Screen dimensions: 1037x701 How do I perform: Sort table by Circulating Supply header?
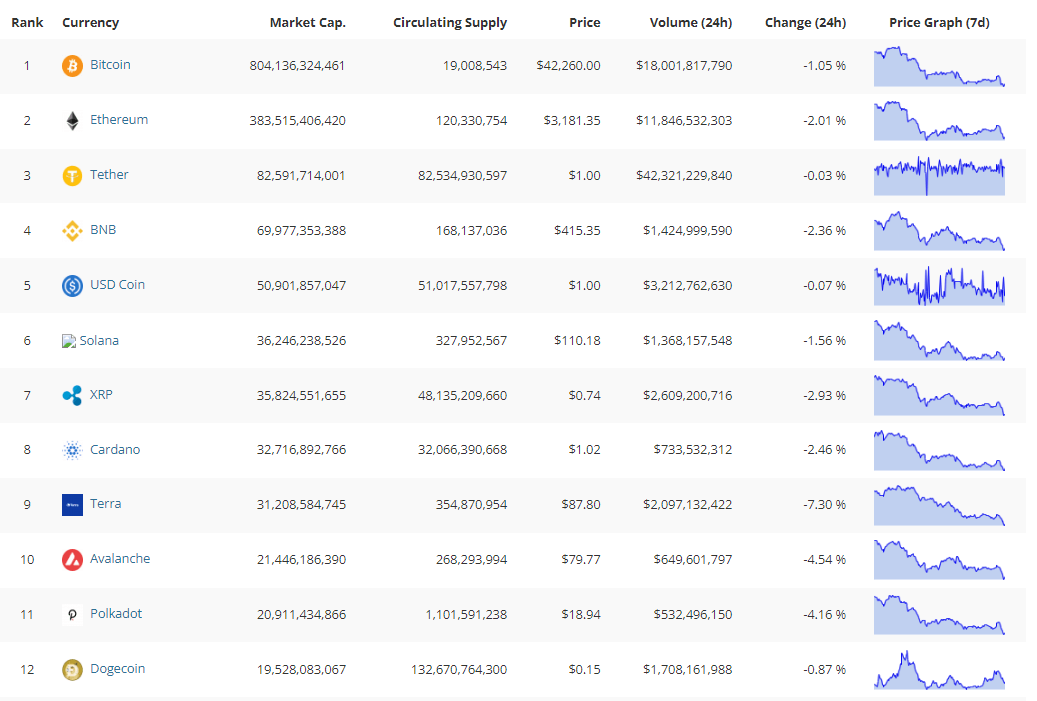tap(450, 22)
